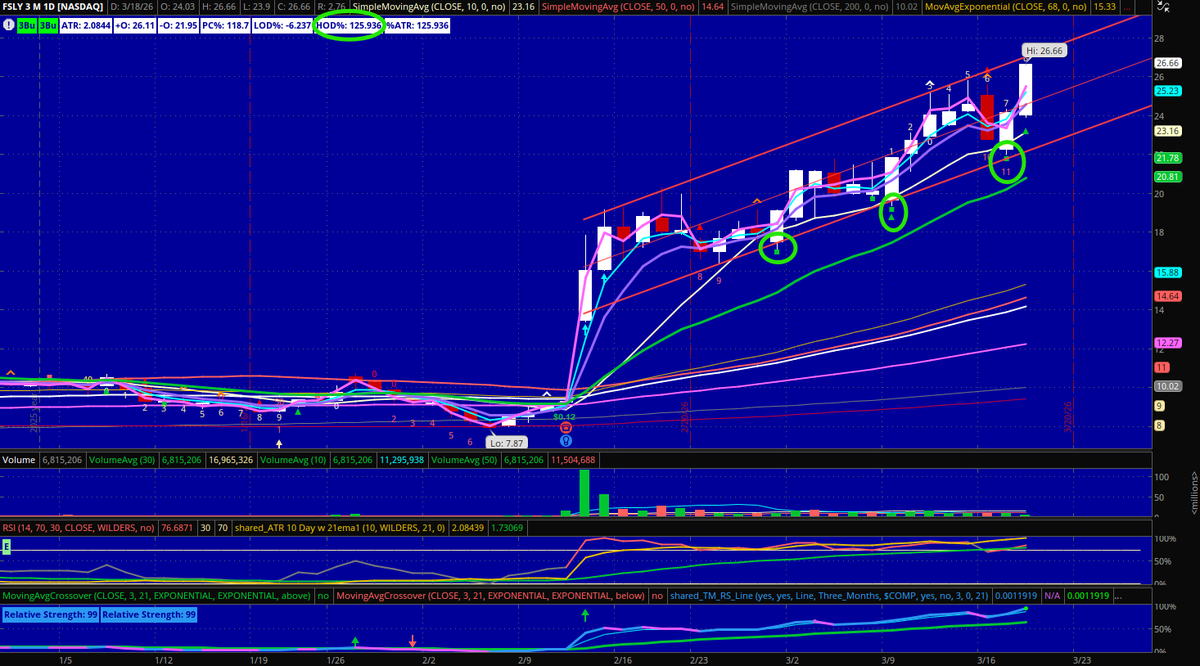This screenshot has width=1200, height=666.
Task: Click the +O: 26.11 label
Action: point(134,25)
